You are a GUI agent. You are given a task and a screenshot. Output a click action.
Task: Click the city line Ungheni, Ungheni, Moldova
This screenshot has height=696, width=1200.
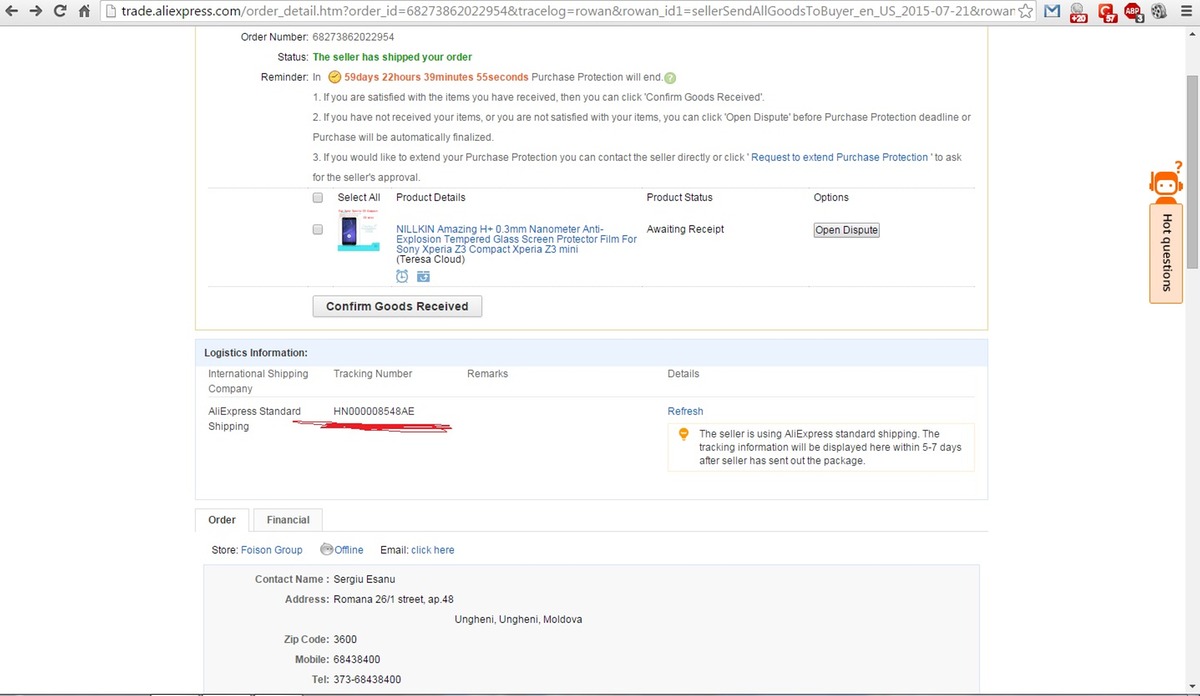518,619
